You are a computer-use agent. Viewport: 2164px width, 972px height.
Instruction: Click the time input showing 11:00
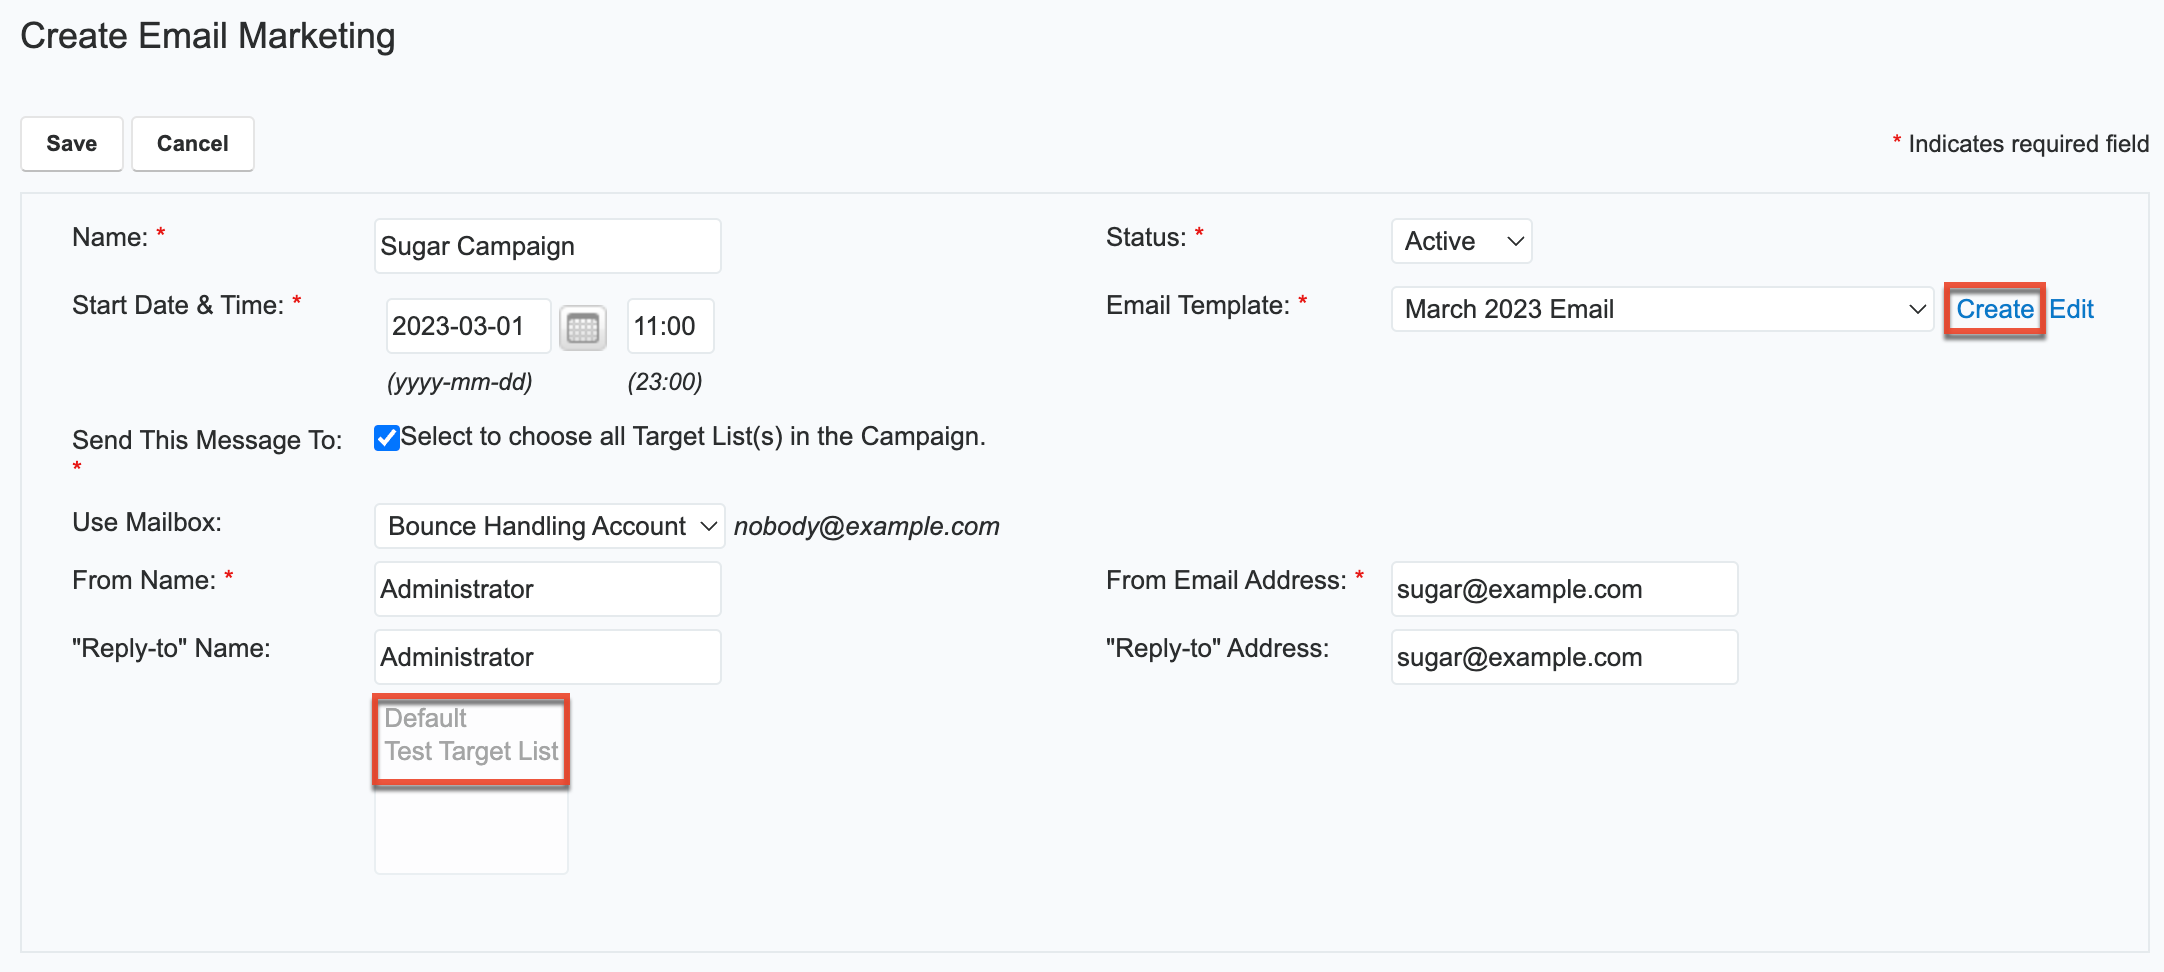click(x=670, y=325)
